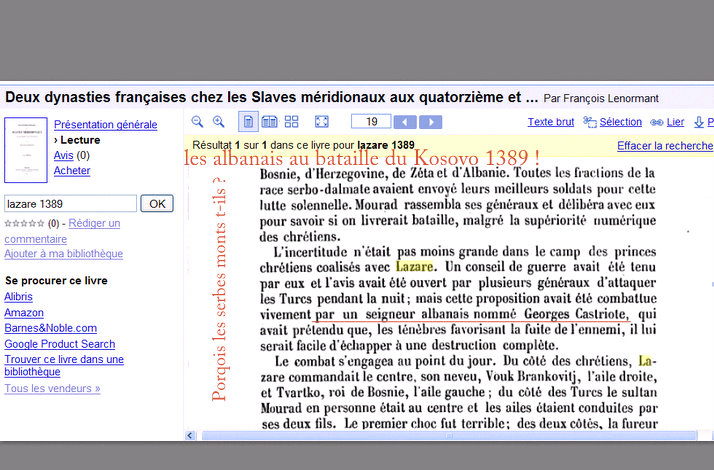Go to the next page arrow
Image resolution: width=714 pixels, height=470 pixels.
pos(431,122)
